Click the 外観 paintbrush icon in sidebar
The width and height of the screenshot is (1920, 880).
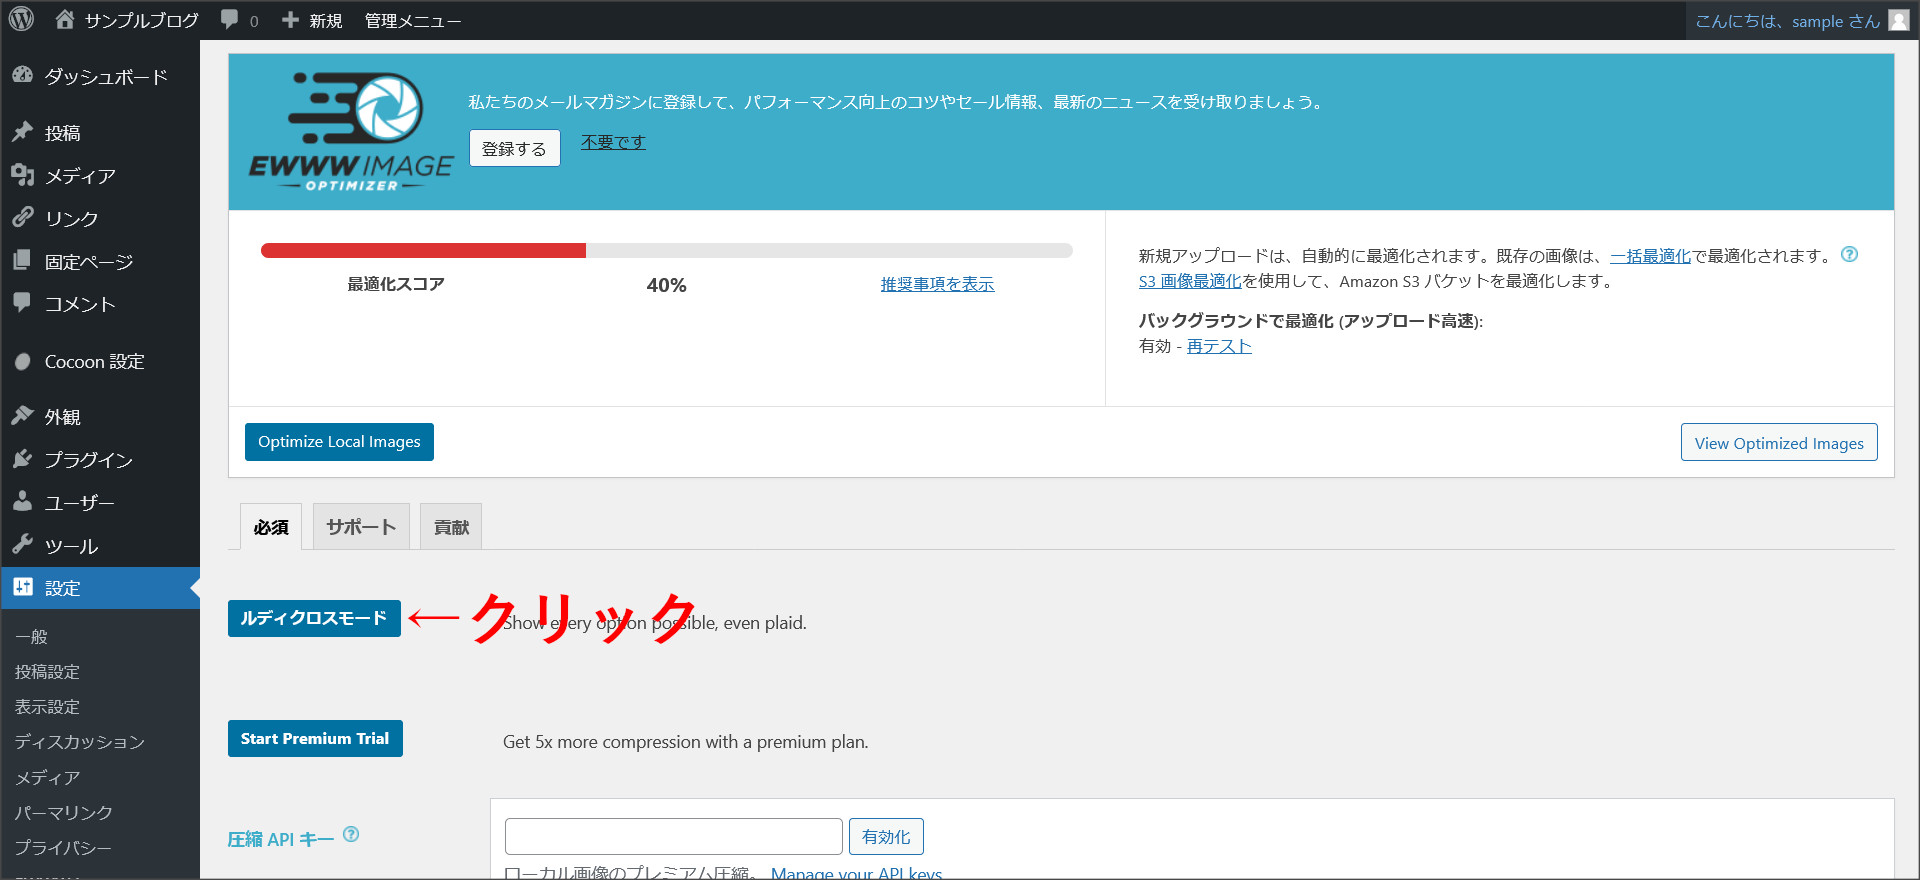pyautogui.click(x=23, y=416)
